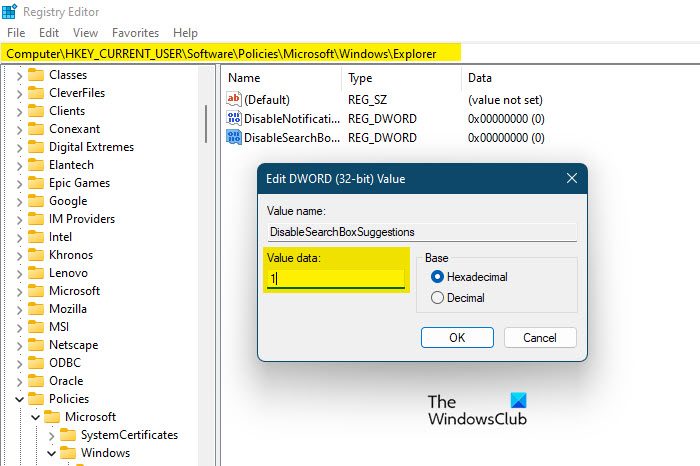
Task: Confirm the DWORD edit with OK
Action: [x=457, y=337]
